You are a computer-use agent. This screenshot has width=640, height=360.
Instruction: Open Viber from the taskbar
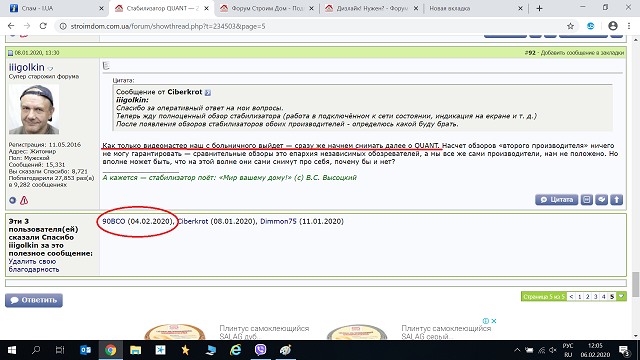click(260, 350)
